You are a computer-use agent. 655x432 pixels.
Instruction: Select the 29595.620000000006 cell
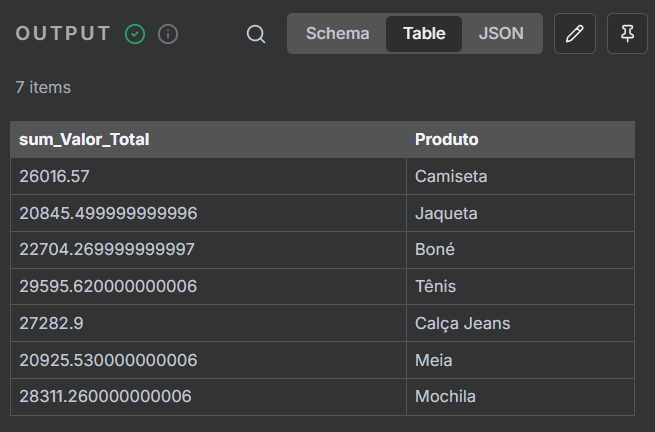tap(208, 287)
